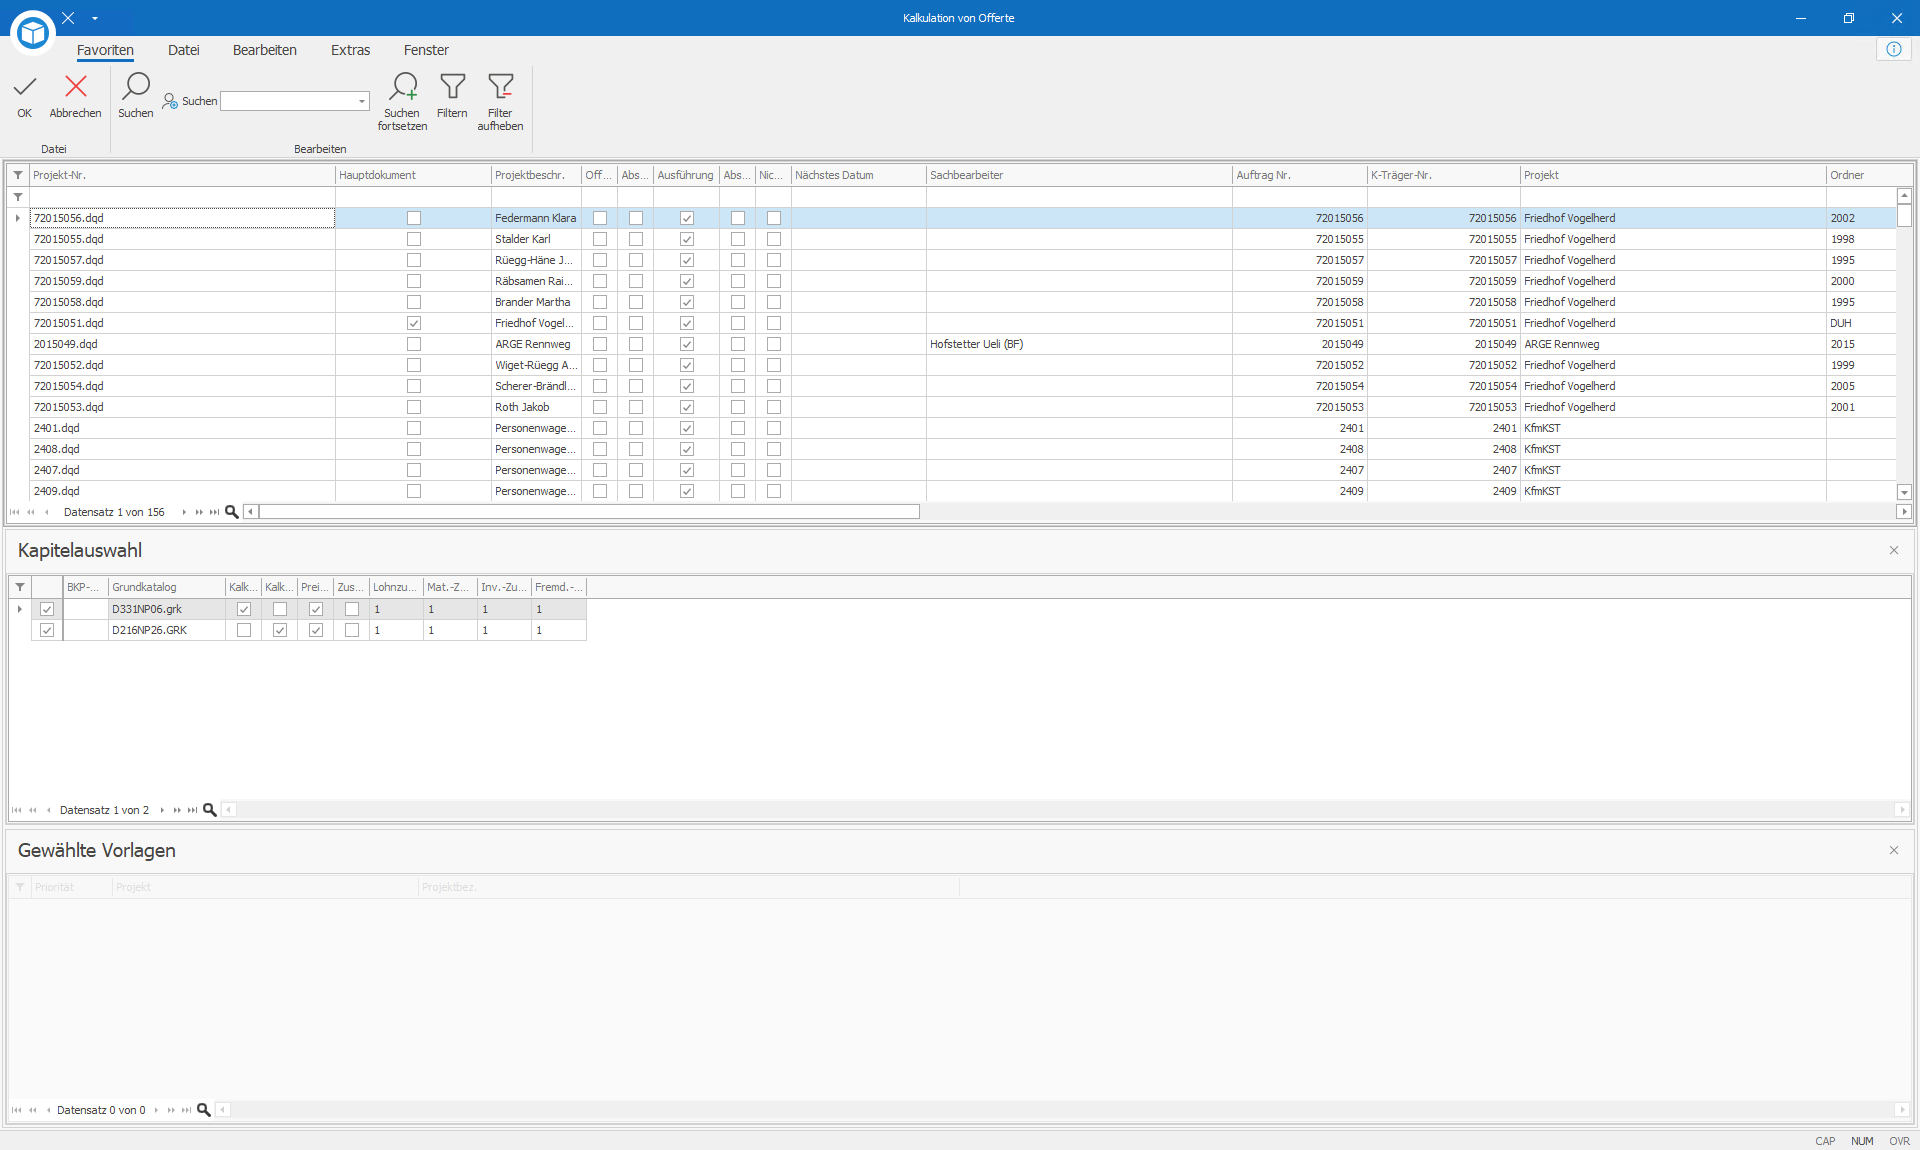Expand row indicator for D331NP06.grk

pos(20,609)
